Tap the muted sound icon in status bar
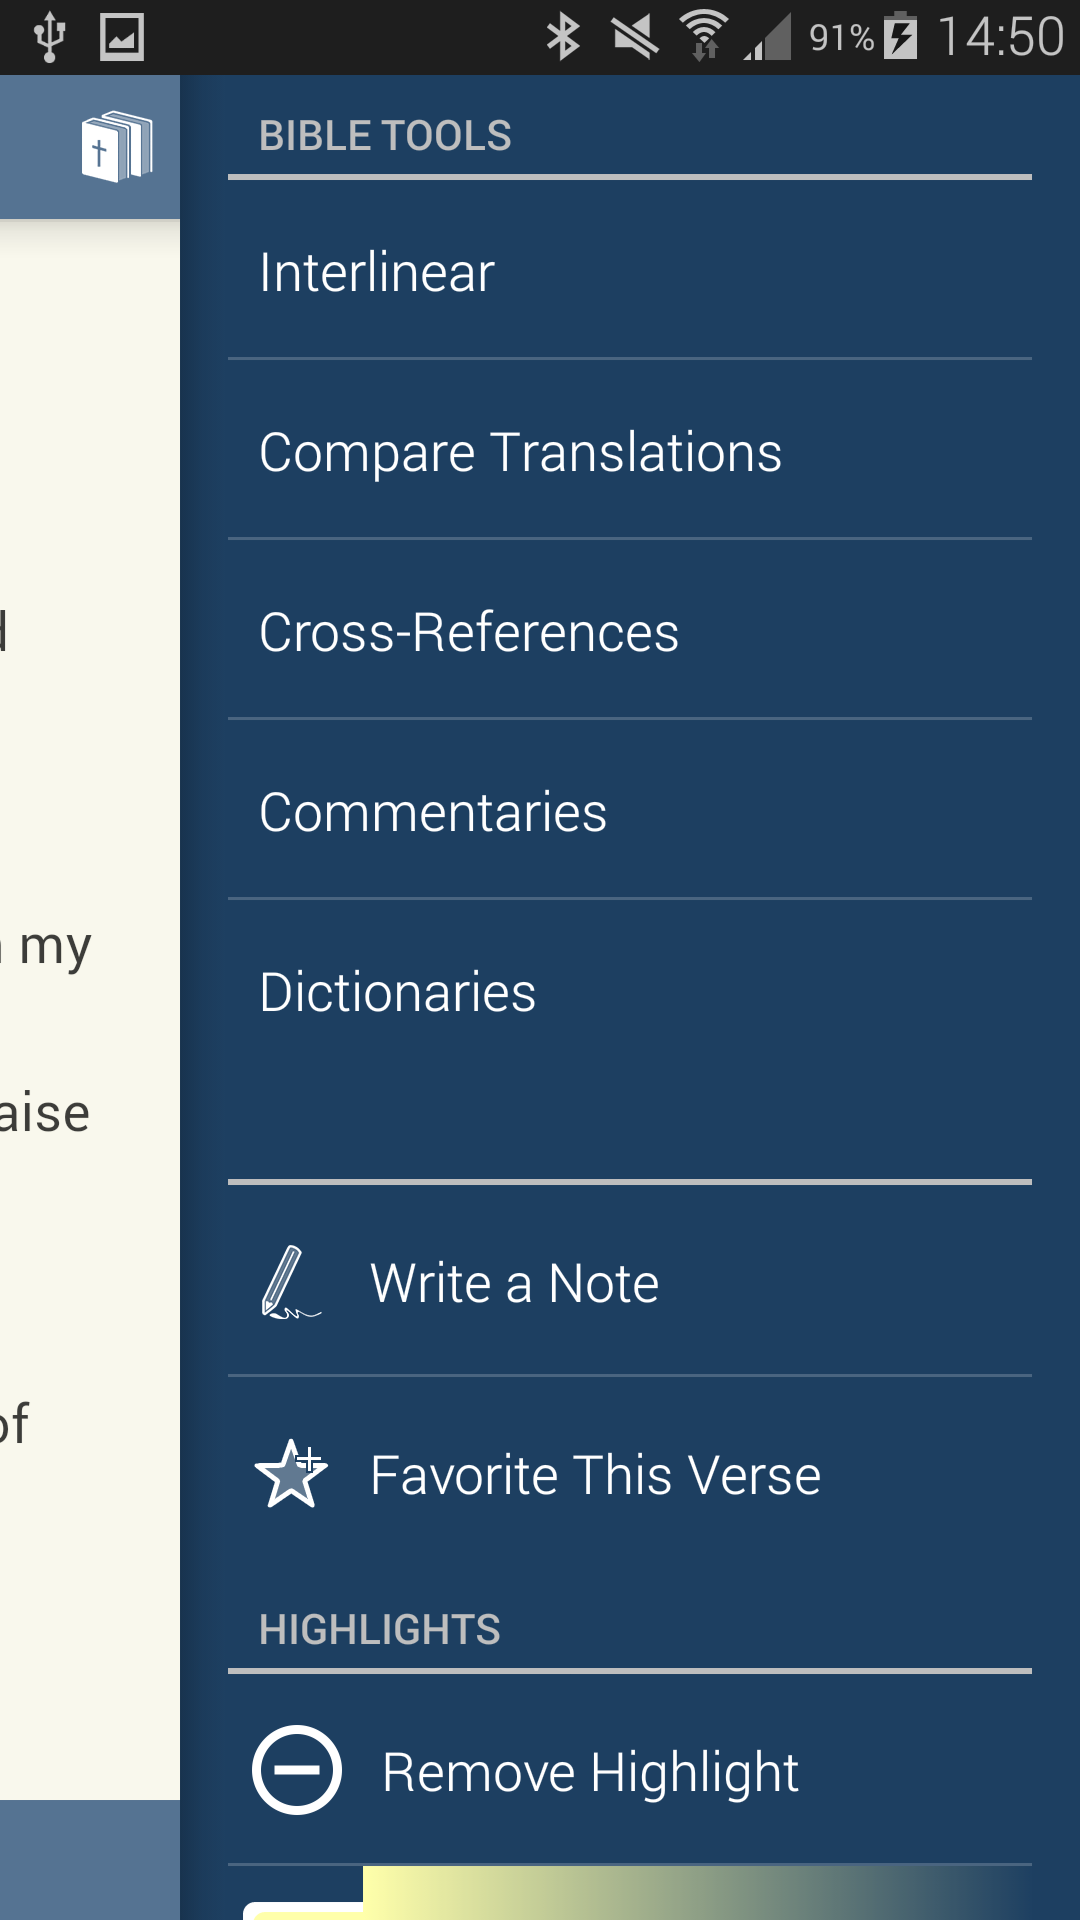The image size is (1080, 1920). click(635, 38)
